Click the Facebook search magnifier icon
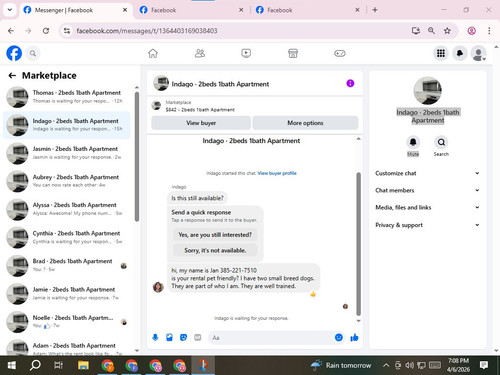This screenshot has height=375, width=500. click(x=33, y=53)
